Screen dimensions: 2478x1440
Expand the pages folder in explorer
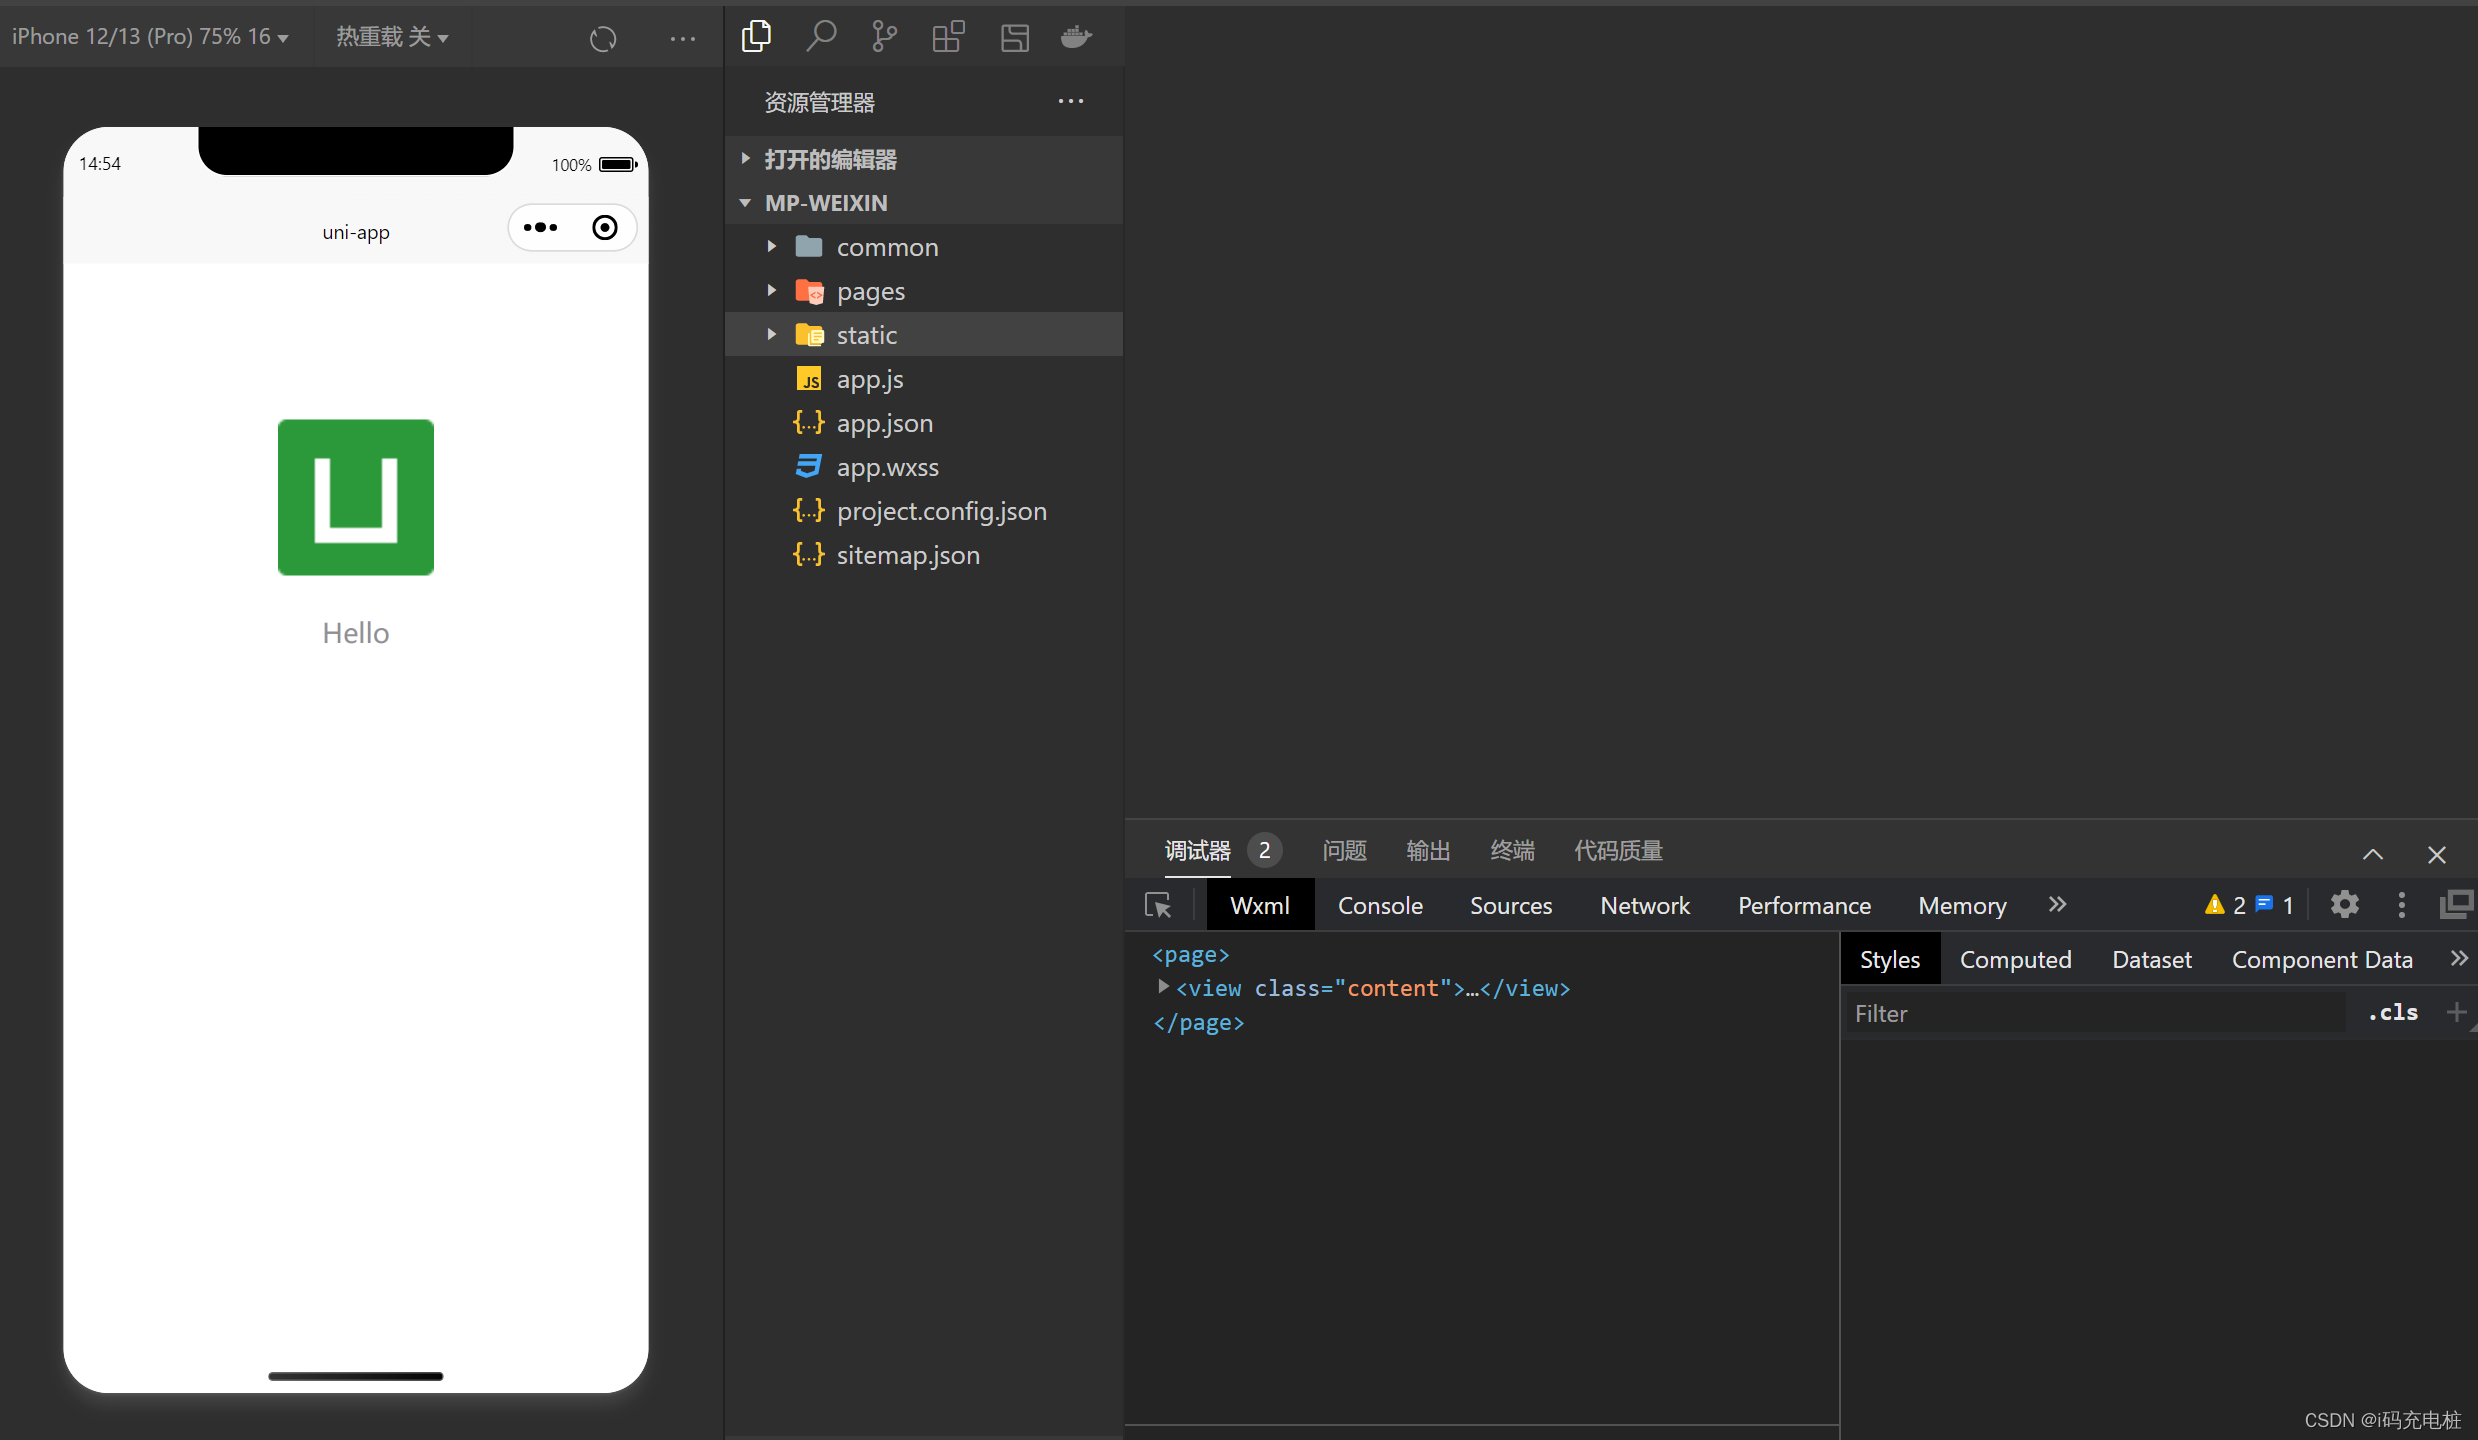coord(773,290)
